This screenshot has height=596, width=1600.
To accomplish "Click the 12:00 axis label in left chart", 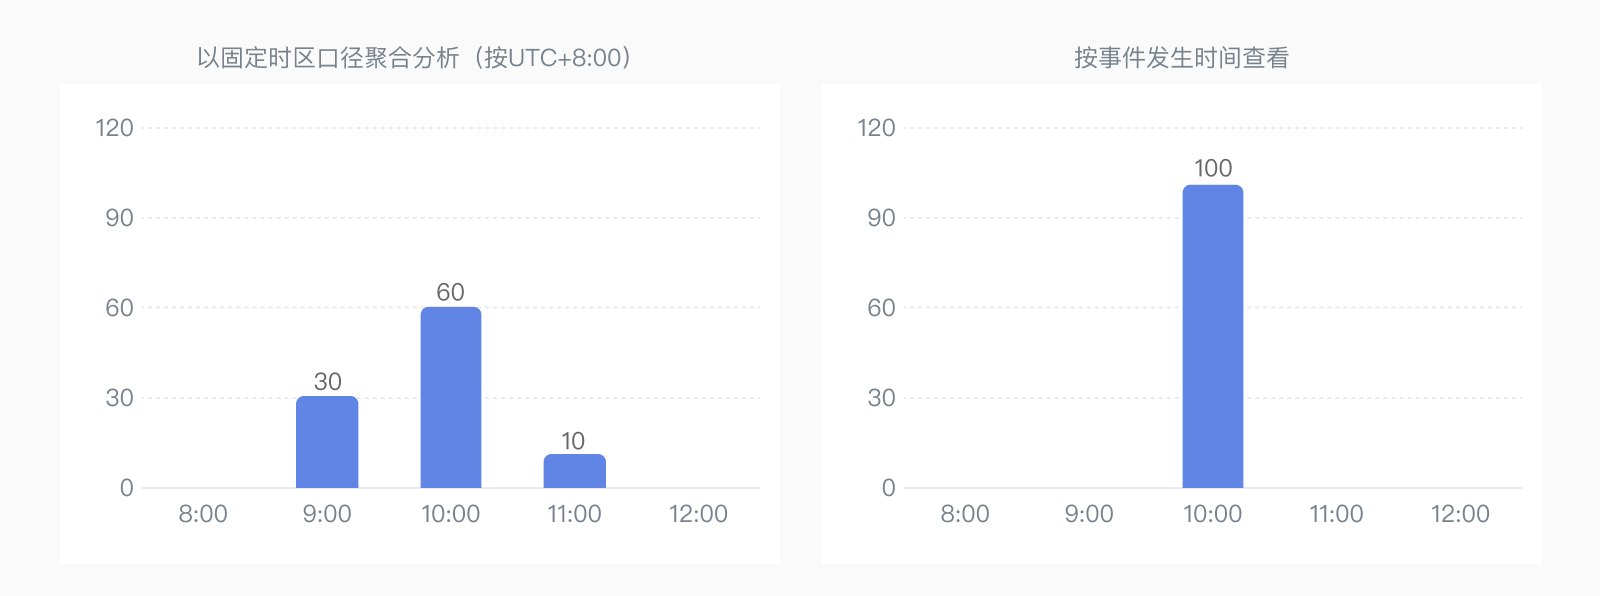I will pos(698,514).
